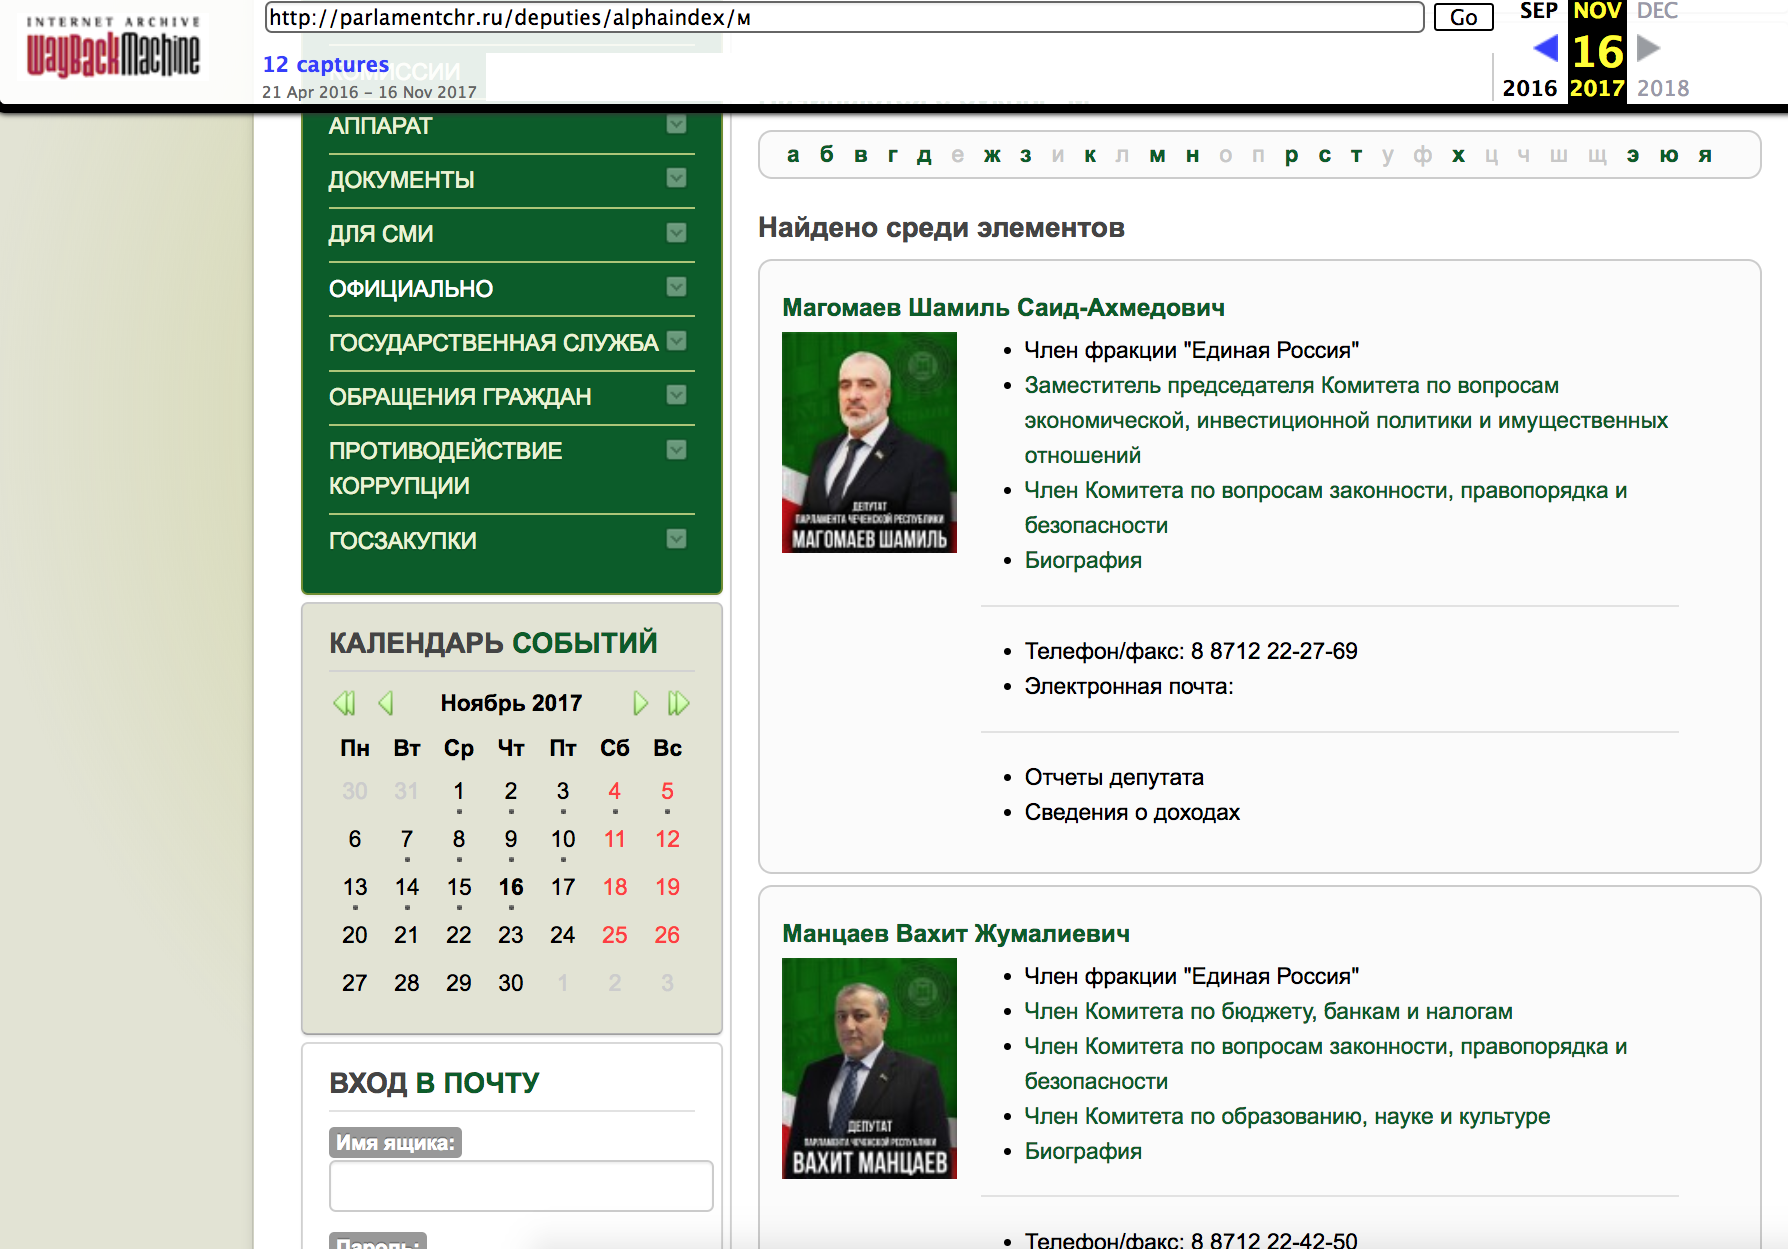1788x1249 pixels.
Task: Click the Имя ящика mailbox input field
Action: (x=521, y=1186)
